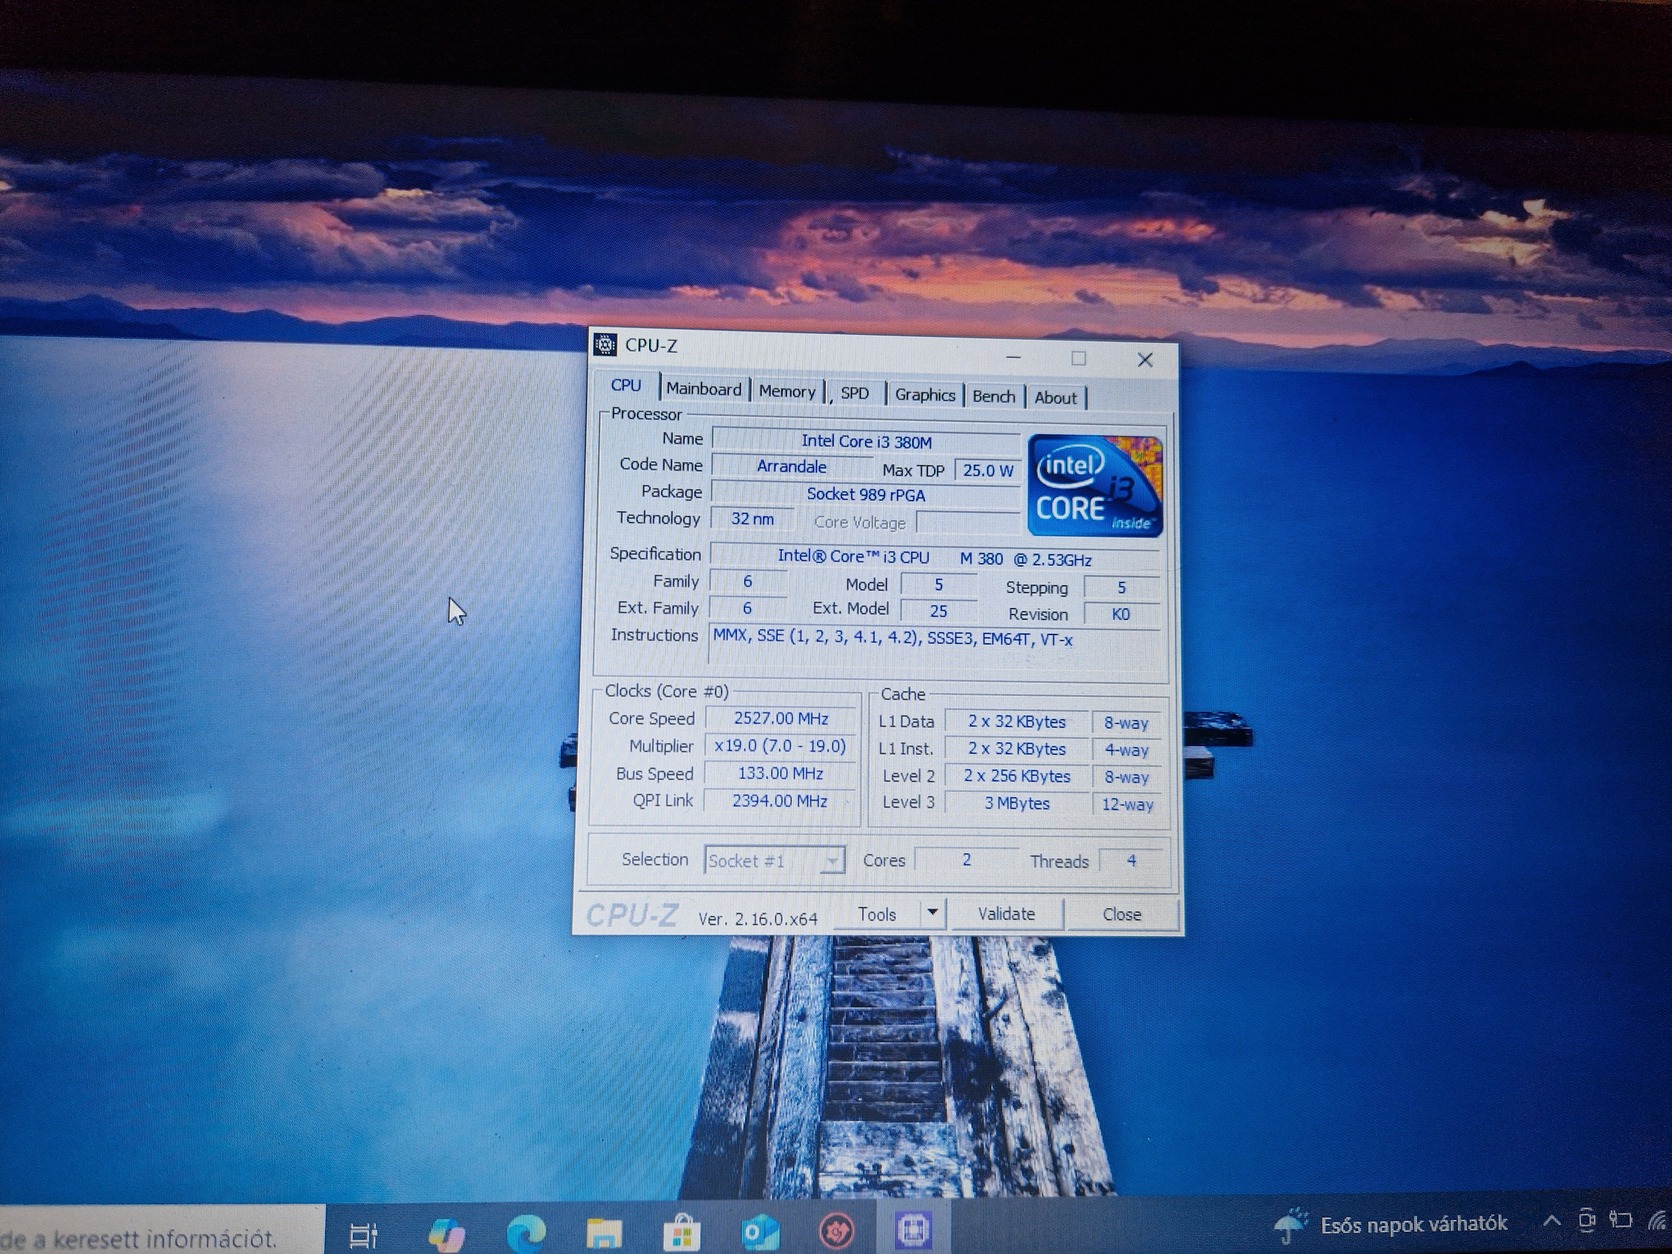
Task: Switch to the CPU tab
Action: click(x=626, y=385)
